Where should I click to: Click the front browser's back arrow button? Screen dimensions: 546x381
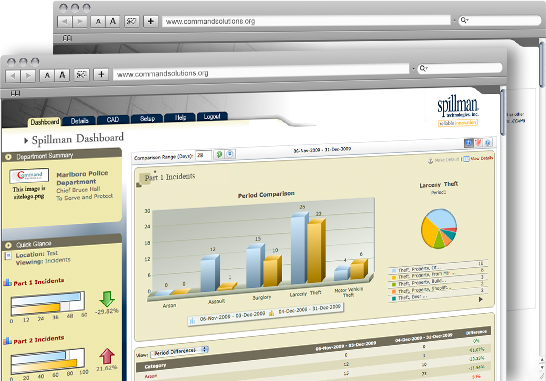(13, 76)
